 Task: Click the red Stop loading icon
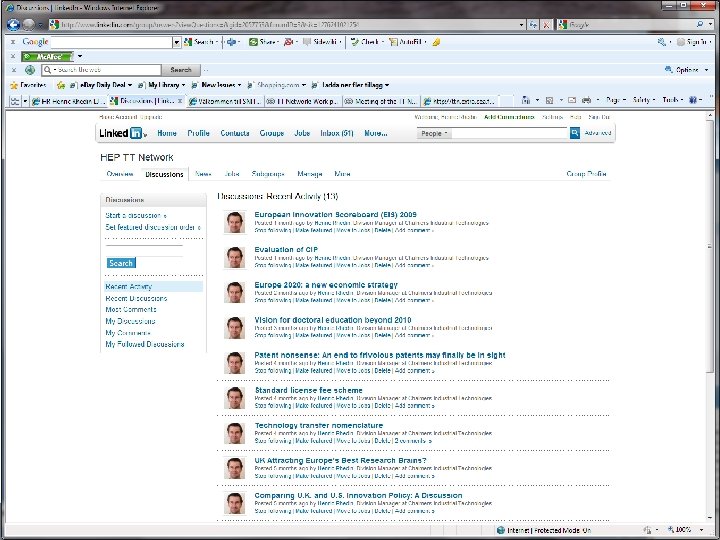(x=546, y=25)
